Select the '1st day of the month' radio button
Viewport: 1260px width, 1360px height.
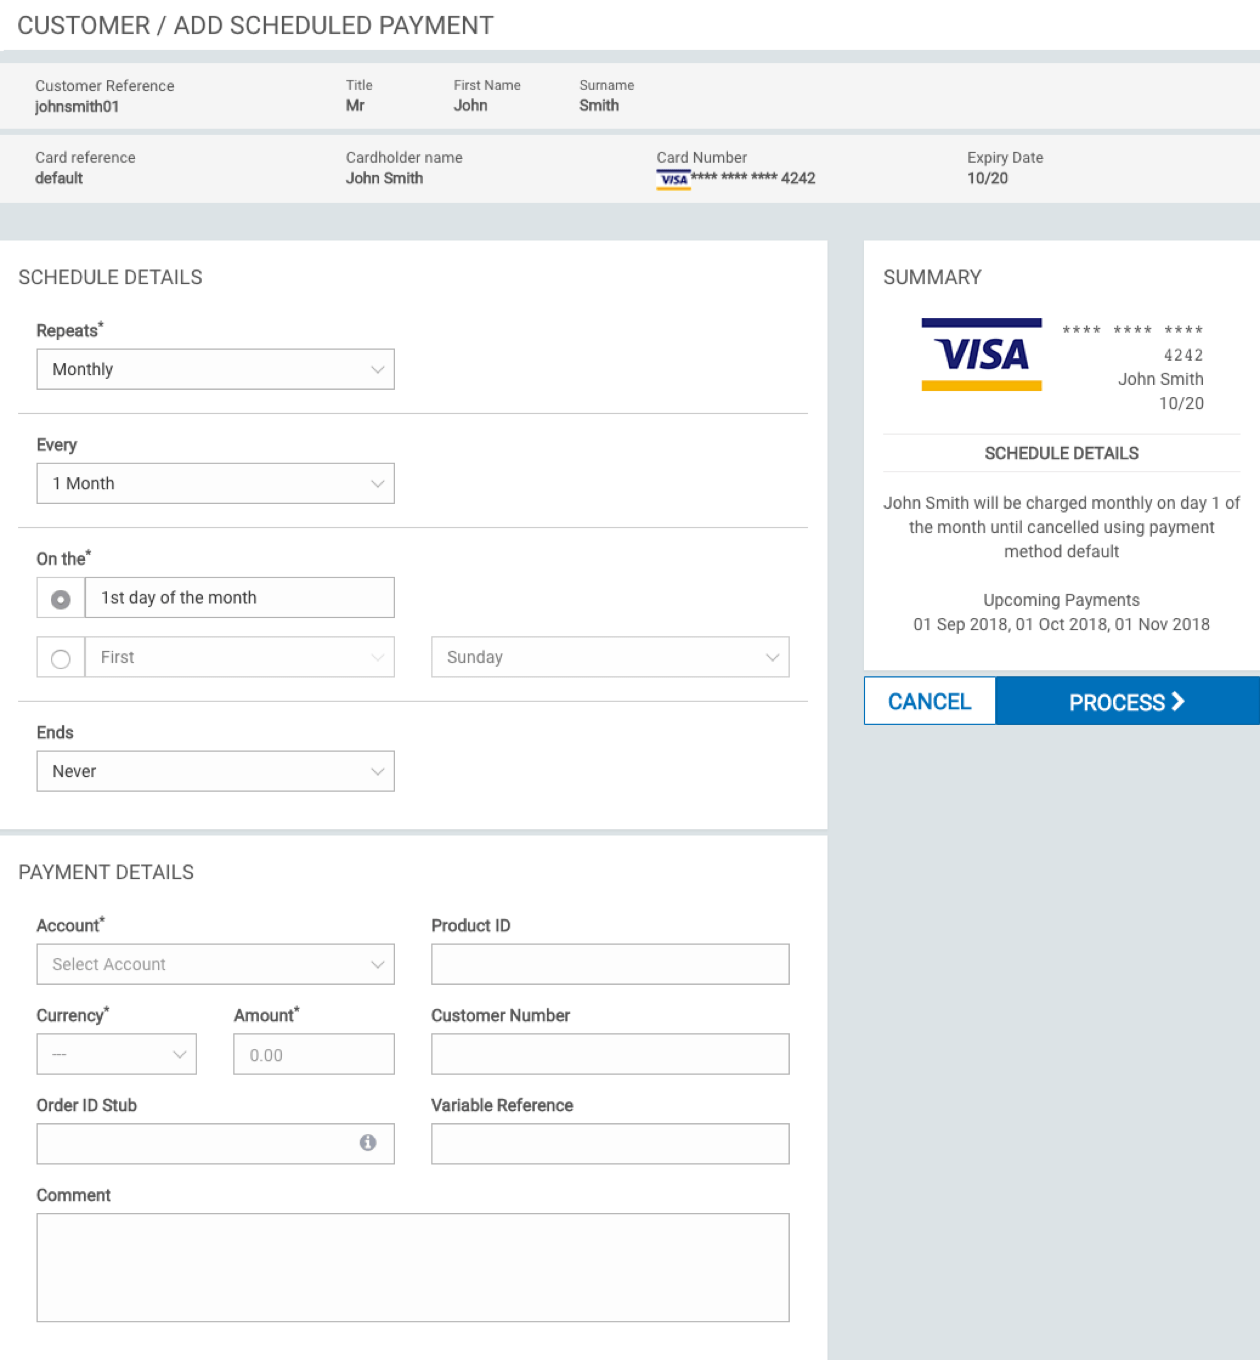pyautogui.click(x=61, y=598)
